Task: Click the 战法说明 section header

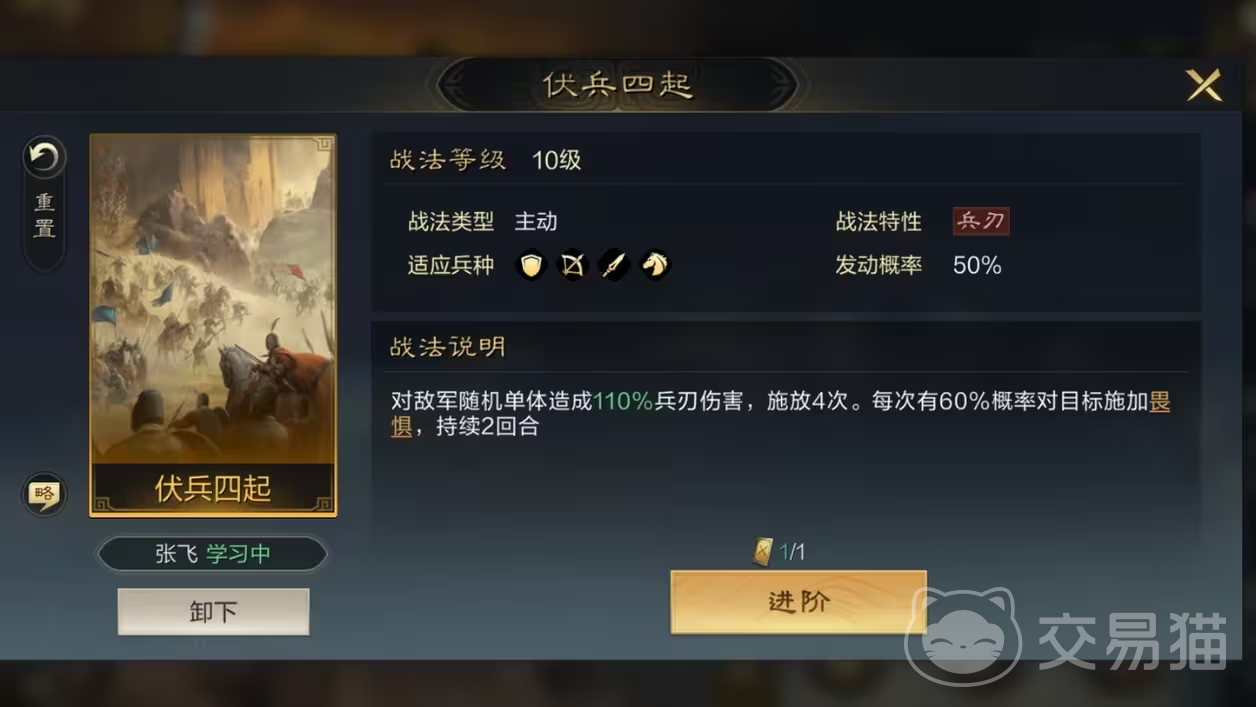Action: [x=448, y=347]
